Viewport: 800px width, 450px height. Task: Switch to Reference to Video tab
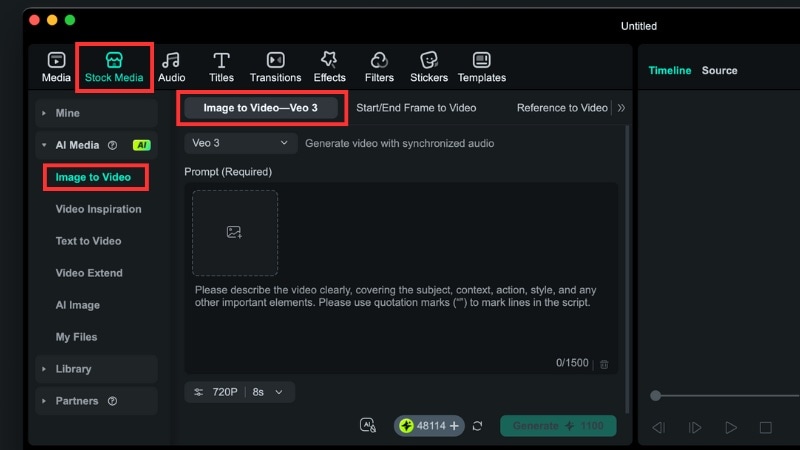click(x=562, y=108)
